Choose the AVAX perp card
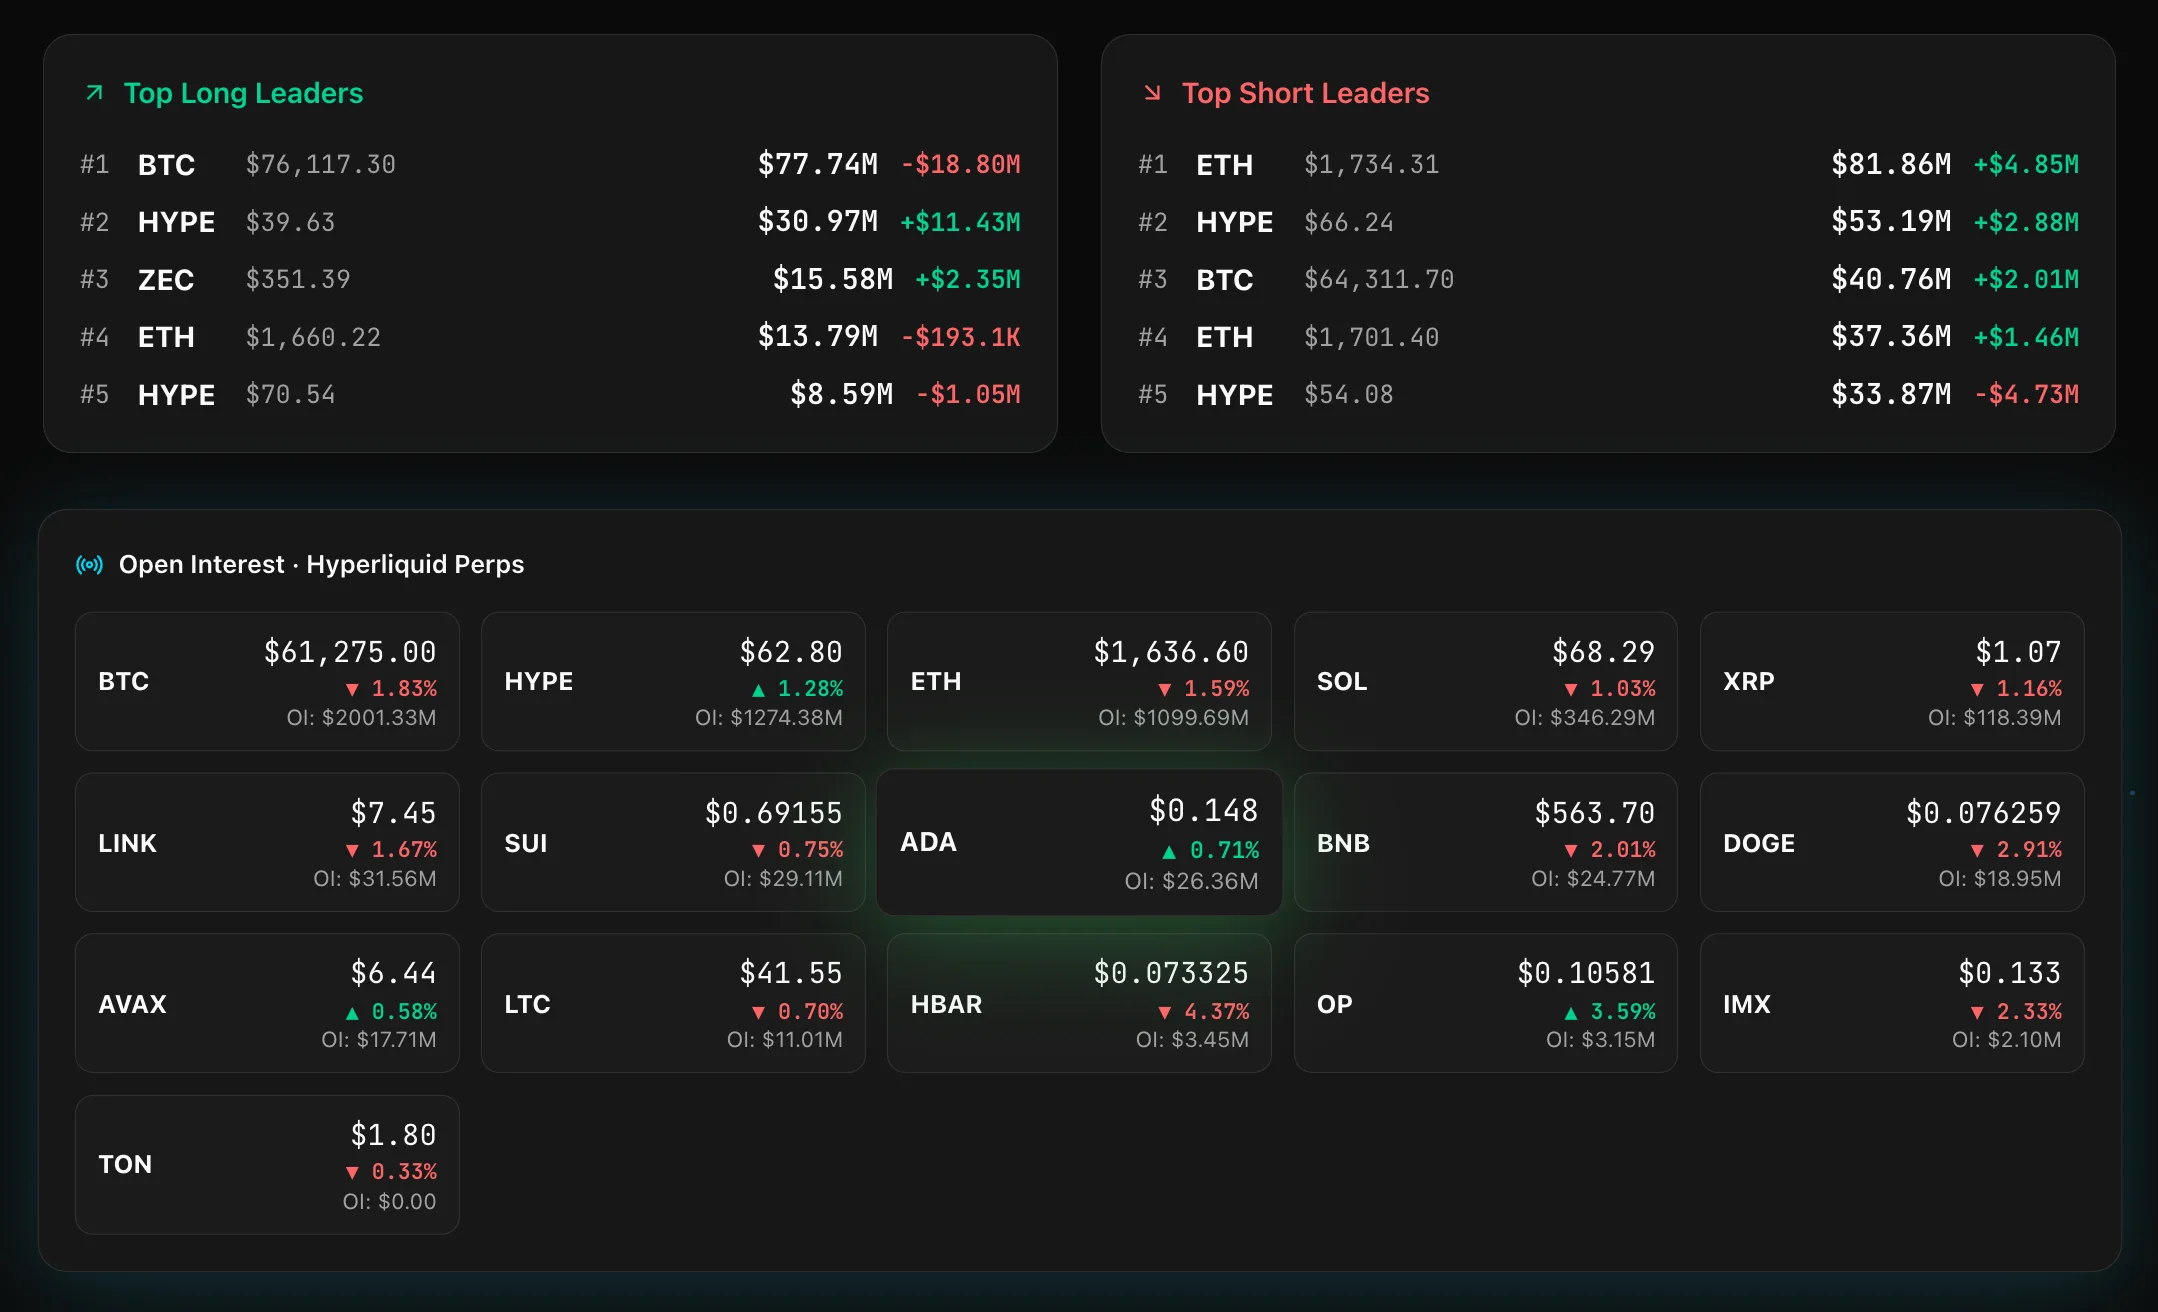Viewport: 2158px width, 1312px height. 267,1004
